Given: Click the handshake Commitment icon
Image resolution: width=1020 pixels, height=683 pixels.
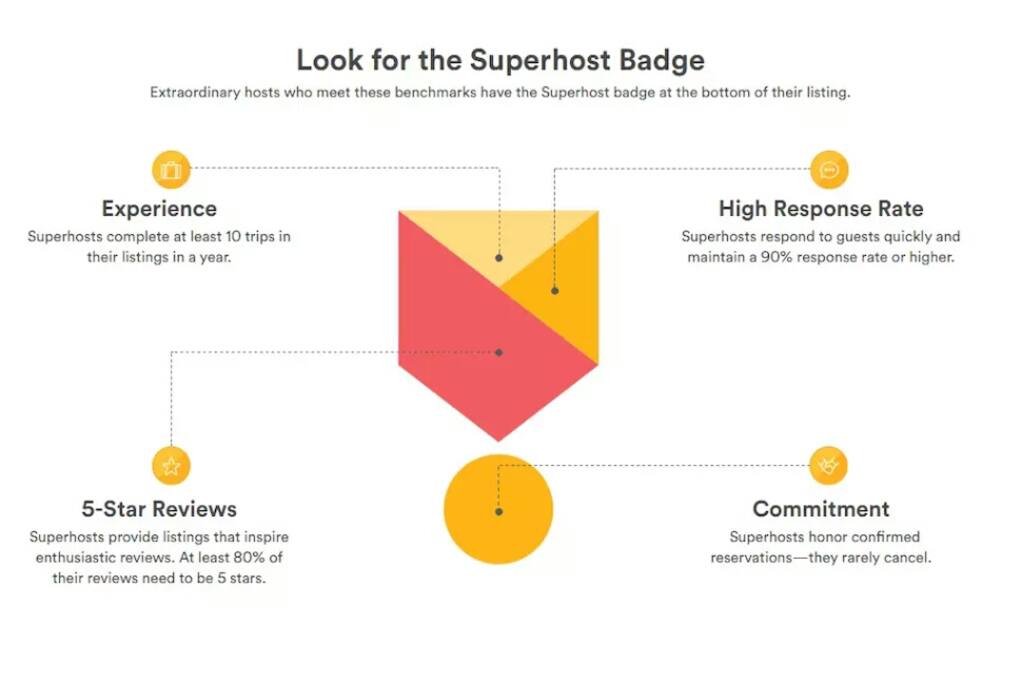Looking at the screenshot, I should [x=828, y=466].
